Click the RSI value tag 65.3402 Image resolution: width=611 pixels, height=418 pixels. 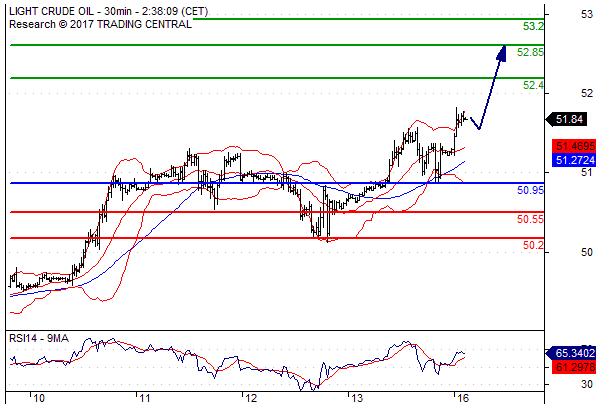point(571,353)
